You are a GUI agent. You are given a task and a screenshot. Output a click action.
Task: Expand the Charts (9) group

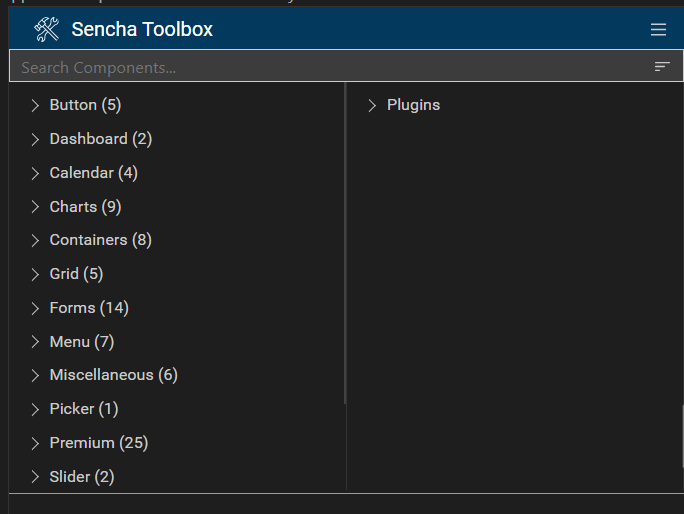click(36, 207)
